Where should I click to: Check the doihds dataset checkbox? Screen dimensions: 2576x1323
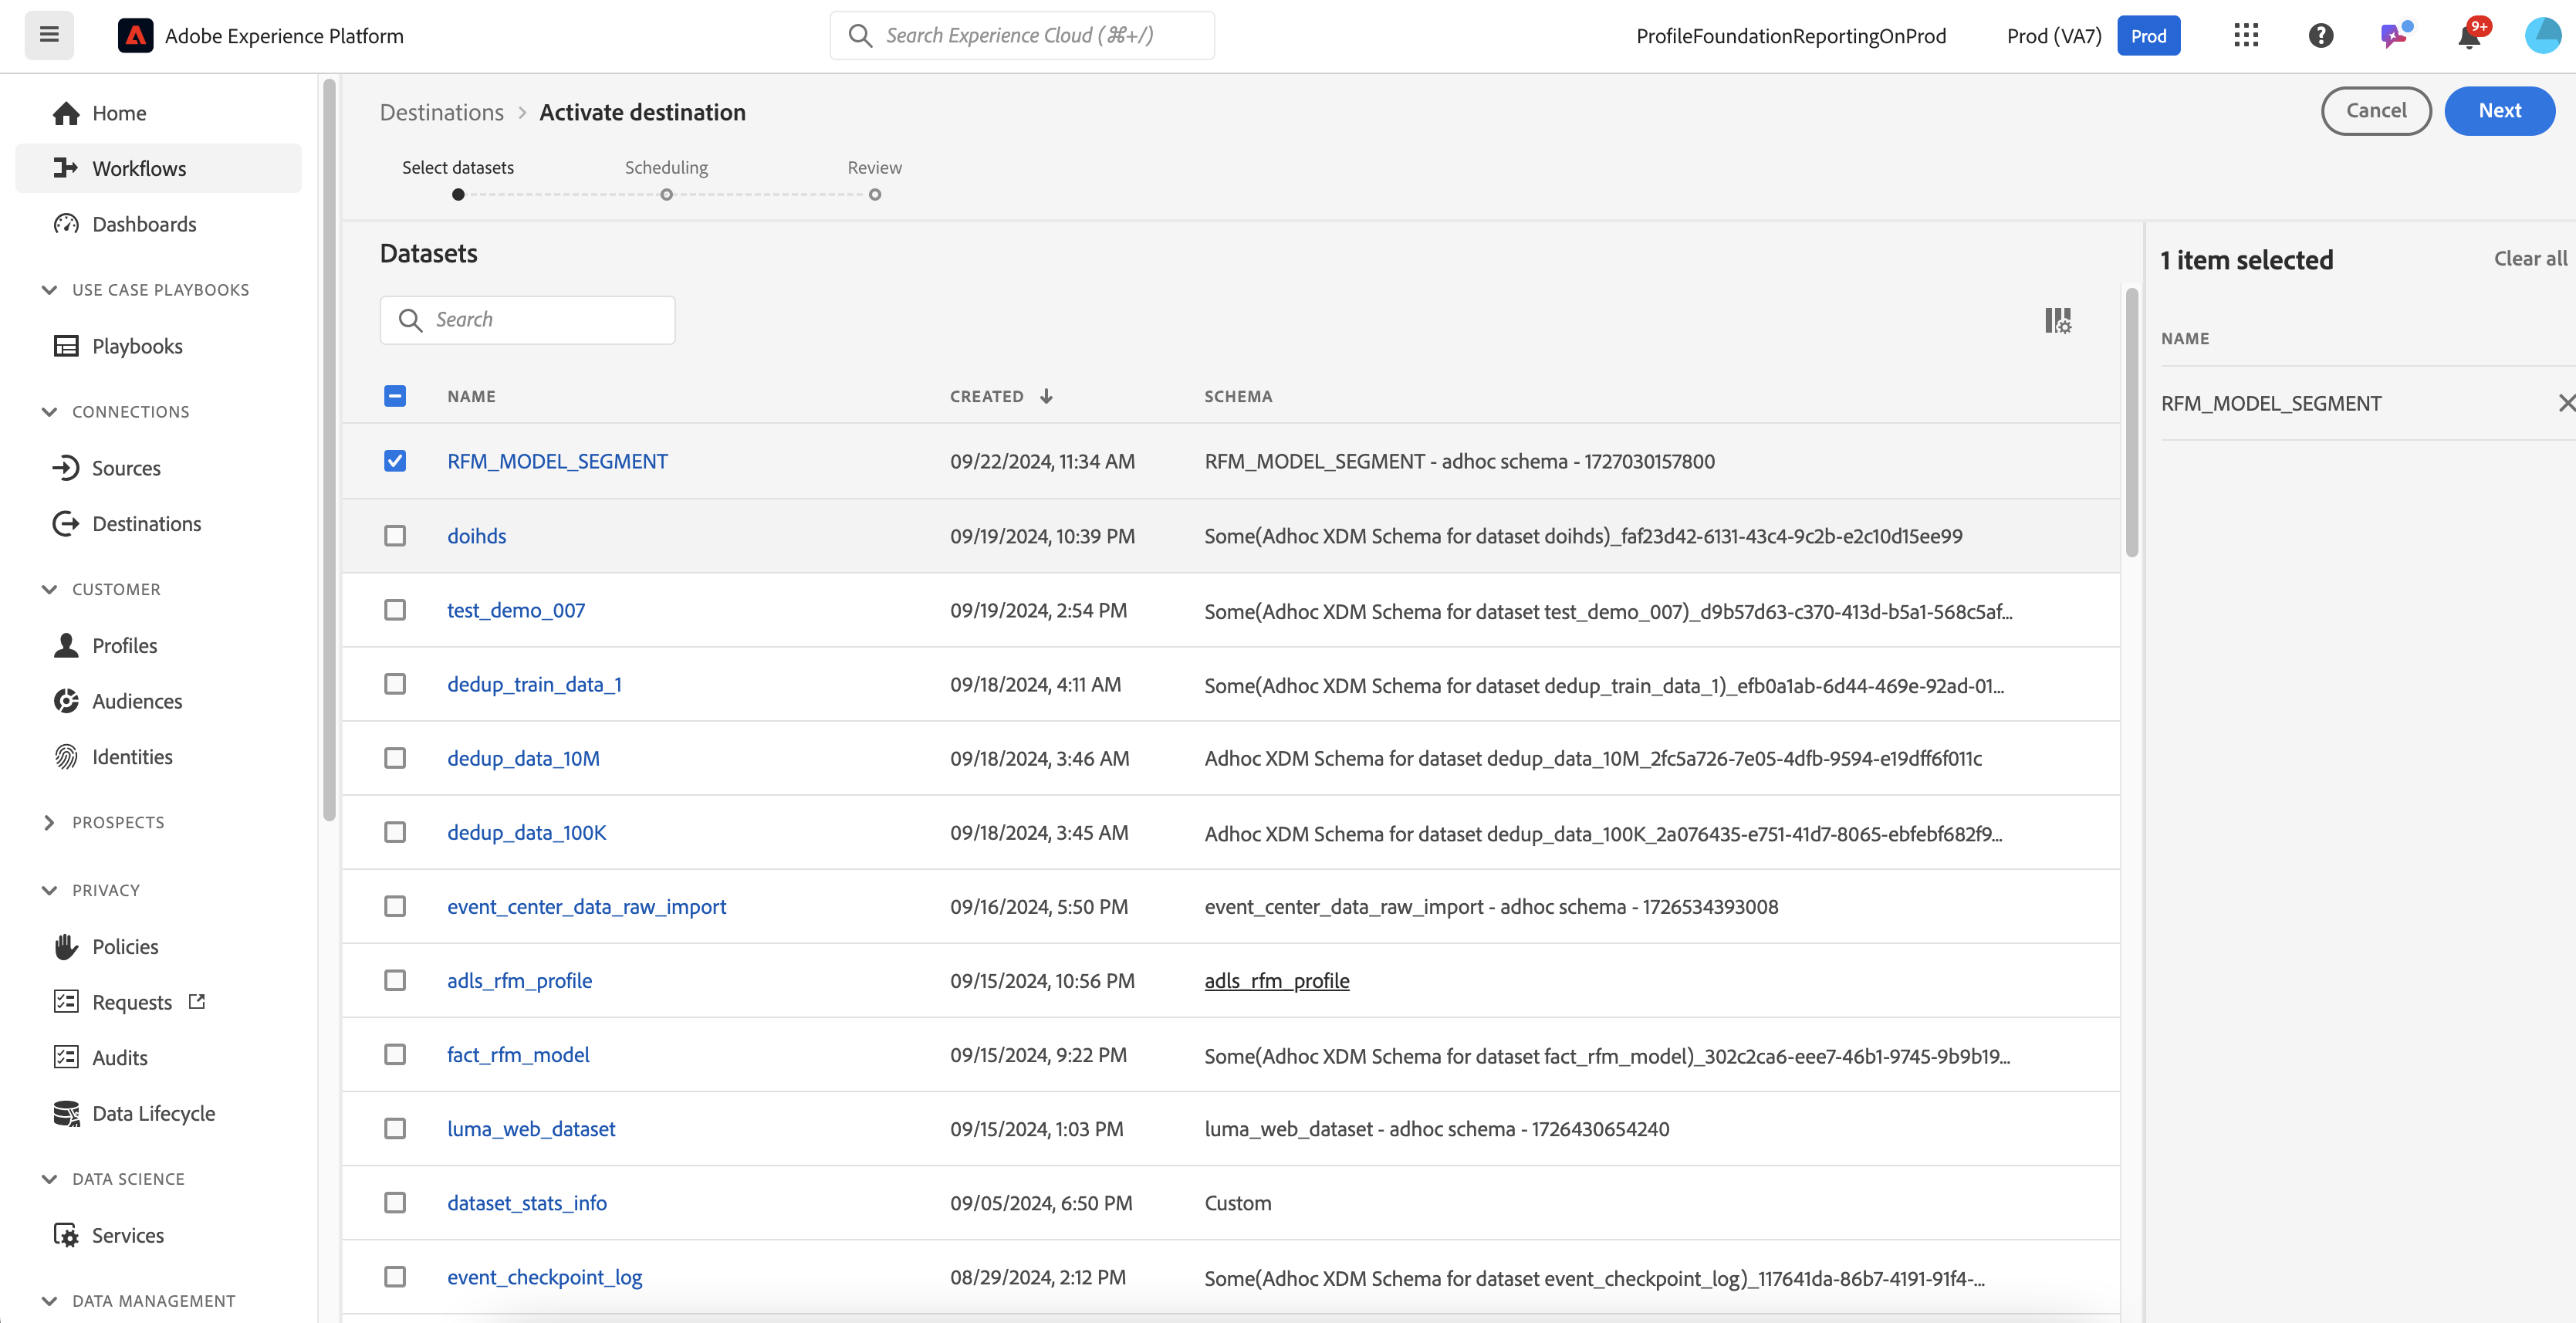pyautogui.click(x=395, y=536)
